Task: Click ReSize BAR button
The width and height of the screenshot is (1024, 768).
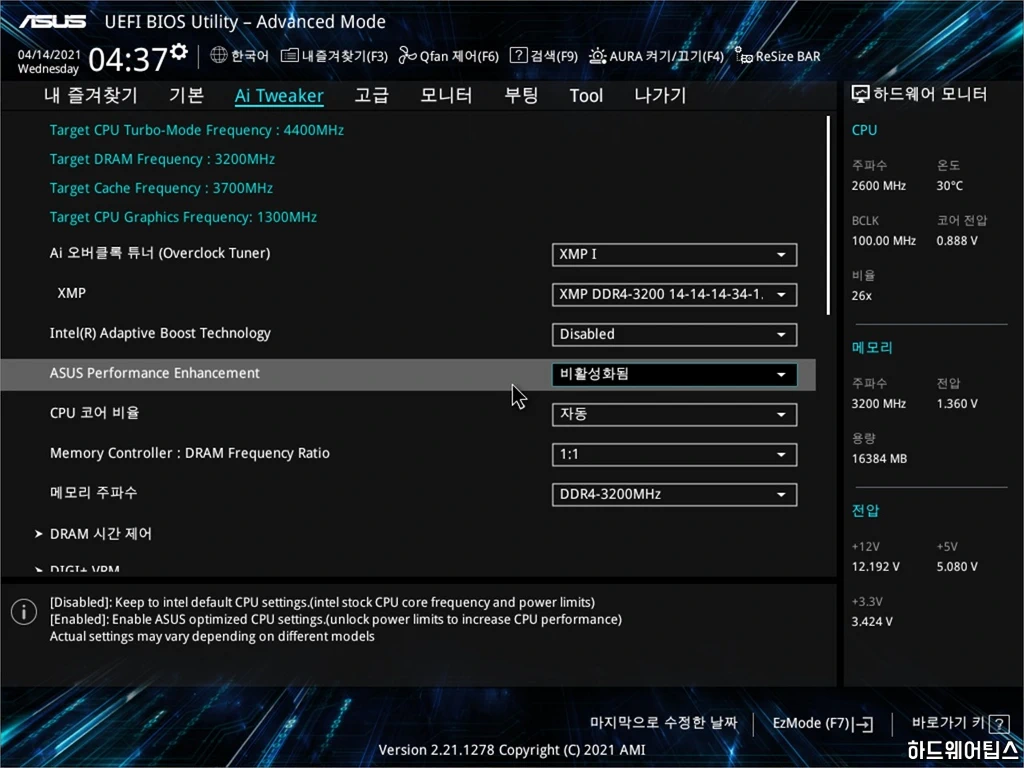Action: click(x=778, y=56)
